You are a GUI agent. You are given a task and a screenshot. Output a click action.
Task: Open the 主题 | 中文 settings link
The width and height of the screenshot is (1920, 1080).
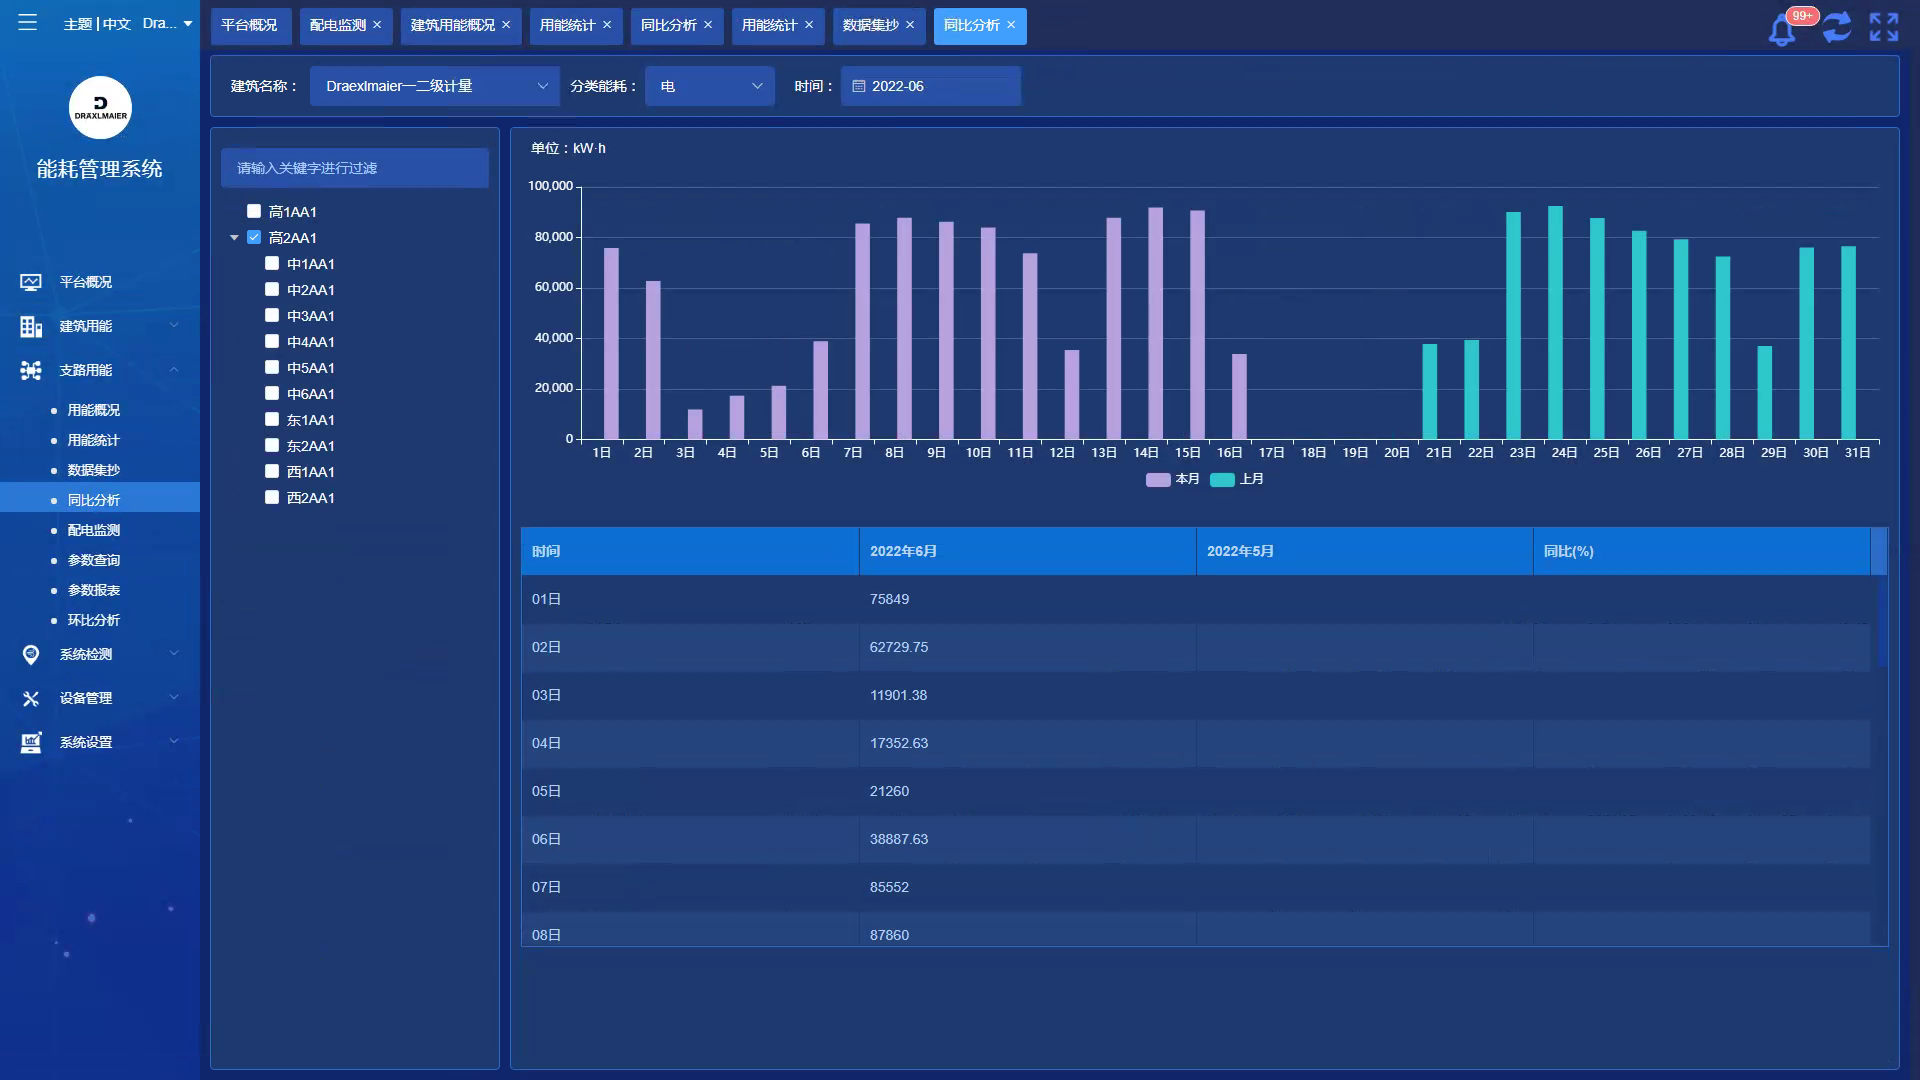[x=97, y=24]
